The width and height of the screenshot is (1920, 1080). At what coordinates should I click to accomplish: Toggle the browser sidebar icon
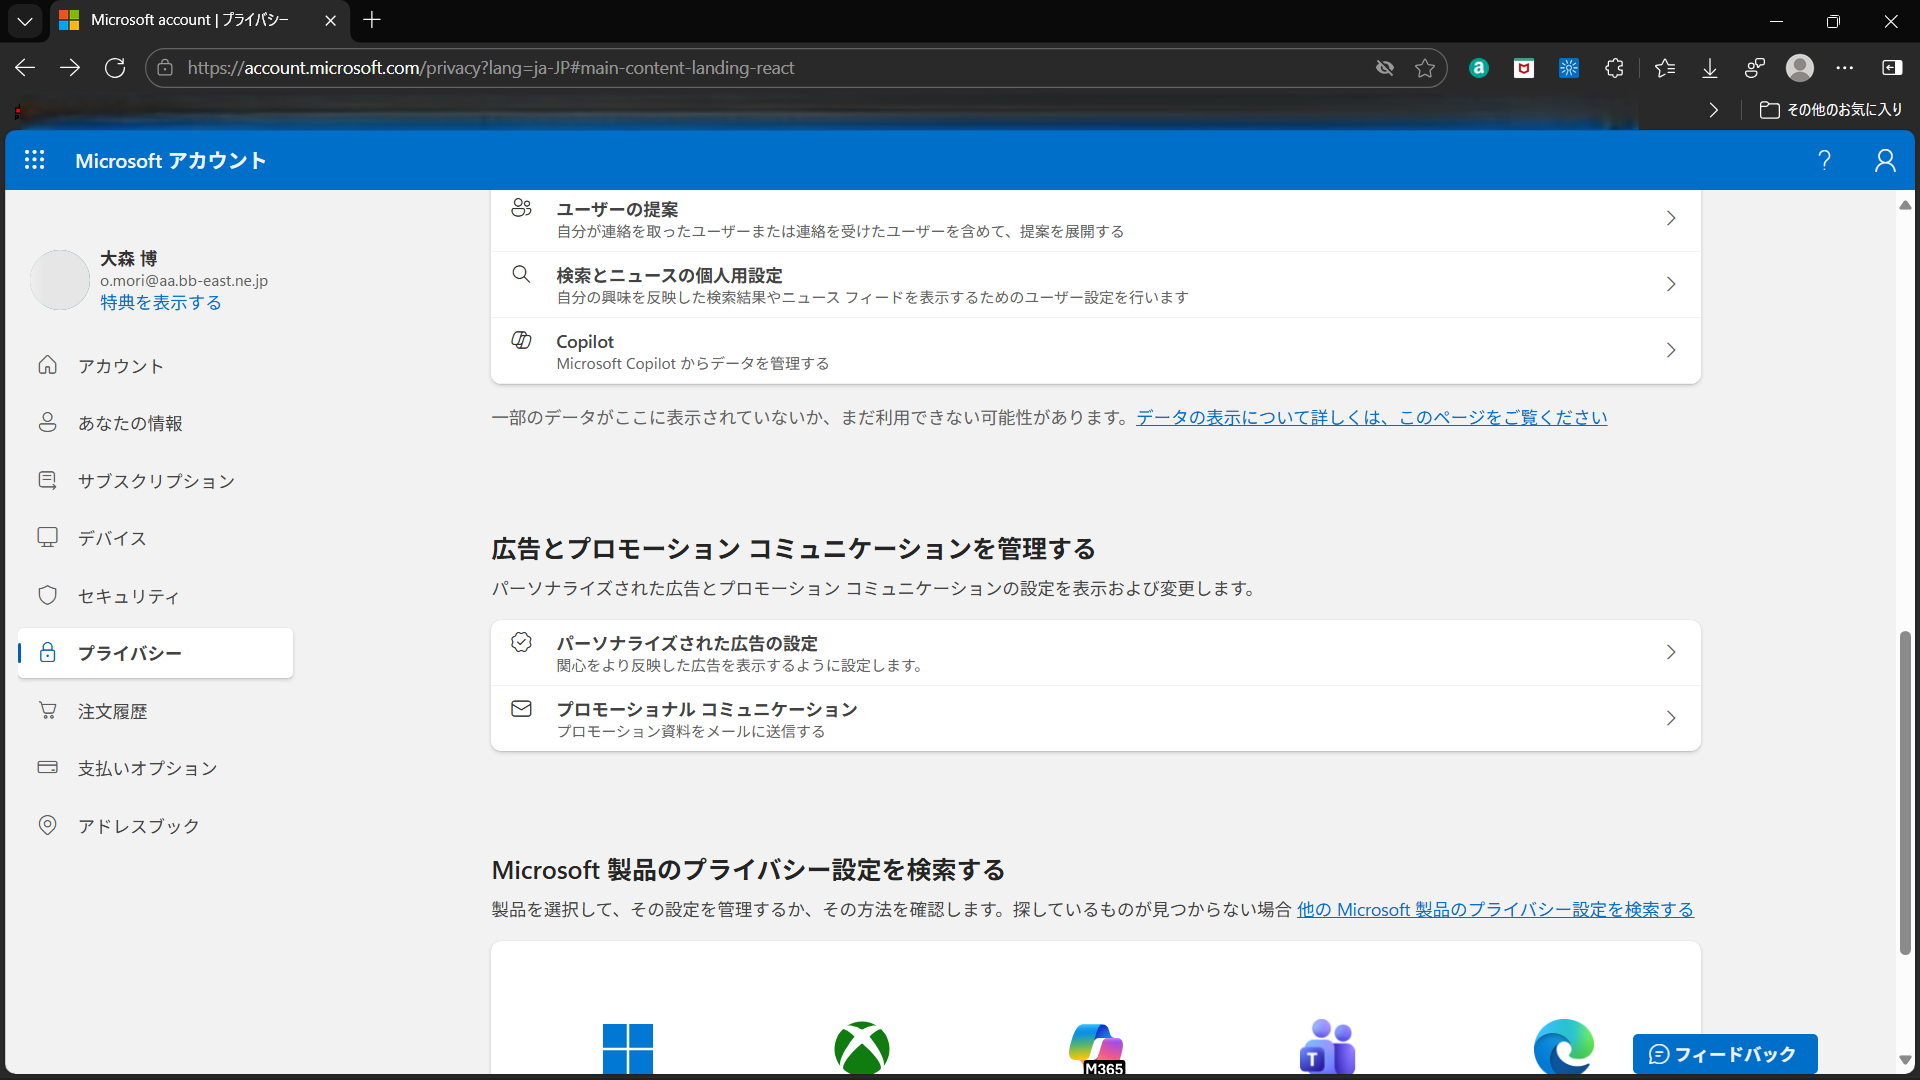(1892, 68)
